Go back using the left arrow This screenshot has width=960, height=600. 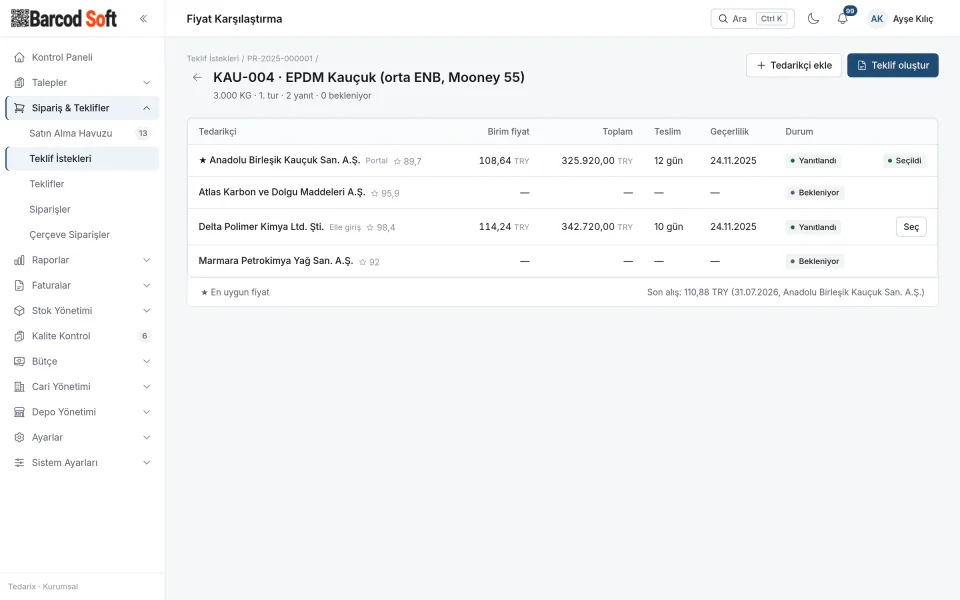(197, 77)
